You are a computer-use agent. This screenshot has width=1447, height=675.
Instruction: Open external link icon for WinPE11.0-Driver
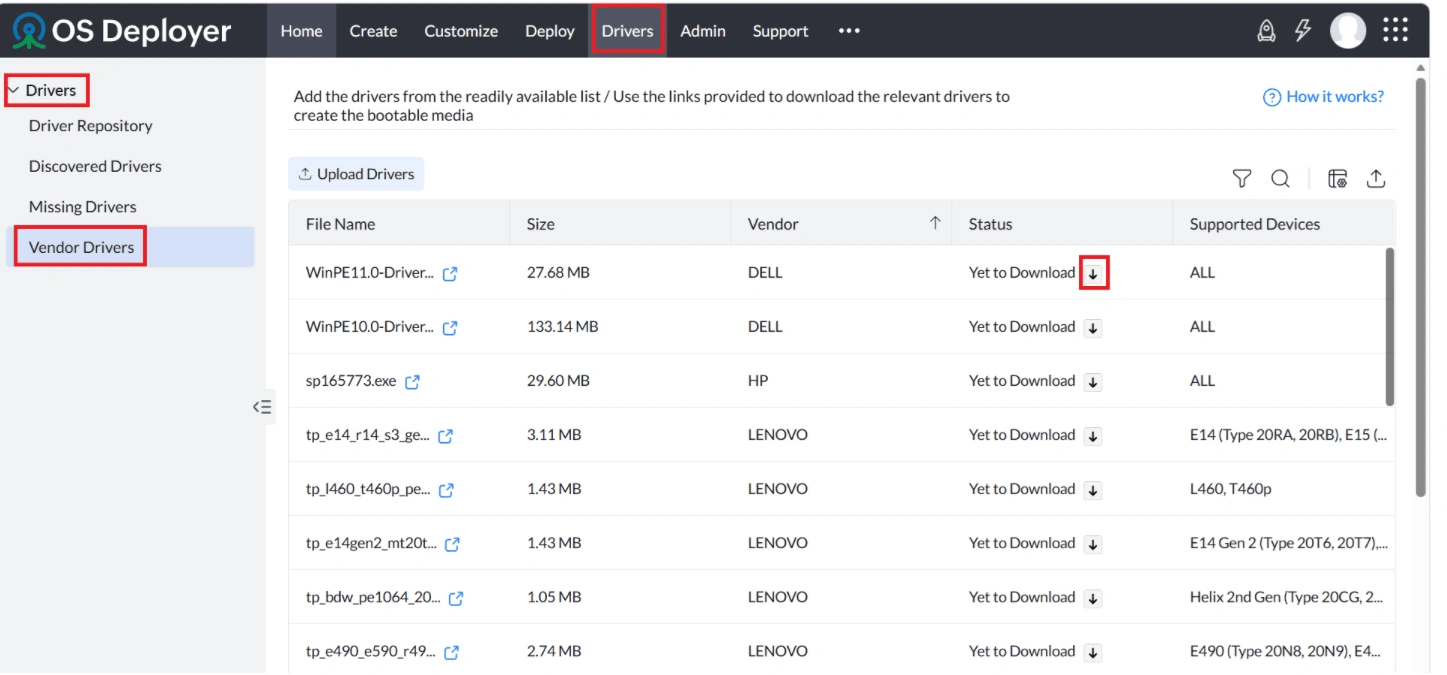click(450, 274)
